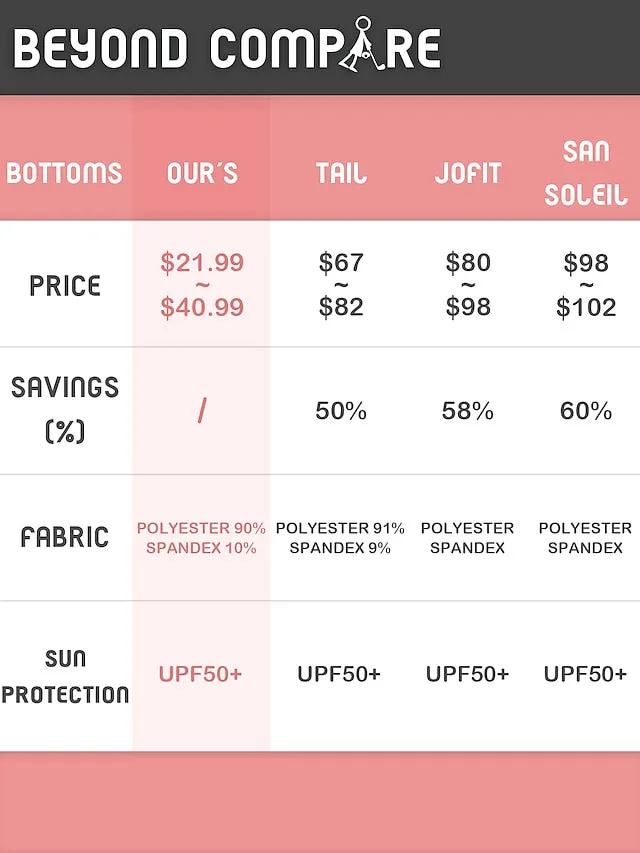640x853 pixels.
Task: Select the PRICE row label
Action: pos(65,286)
